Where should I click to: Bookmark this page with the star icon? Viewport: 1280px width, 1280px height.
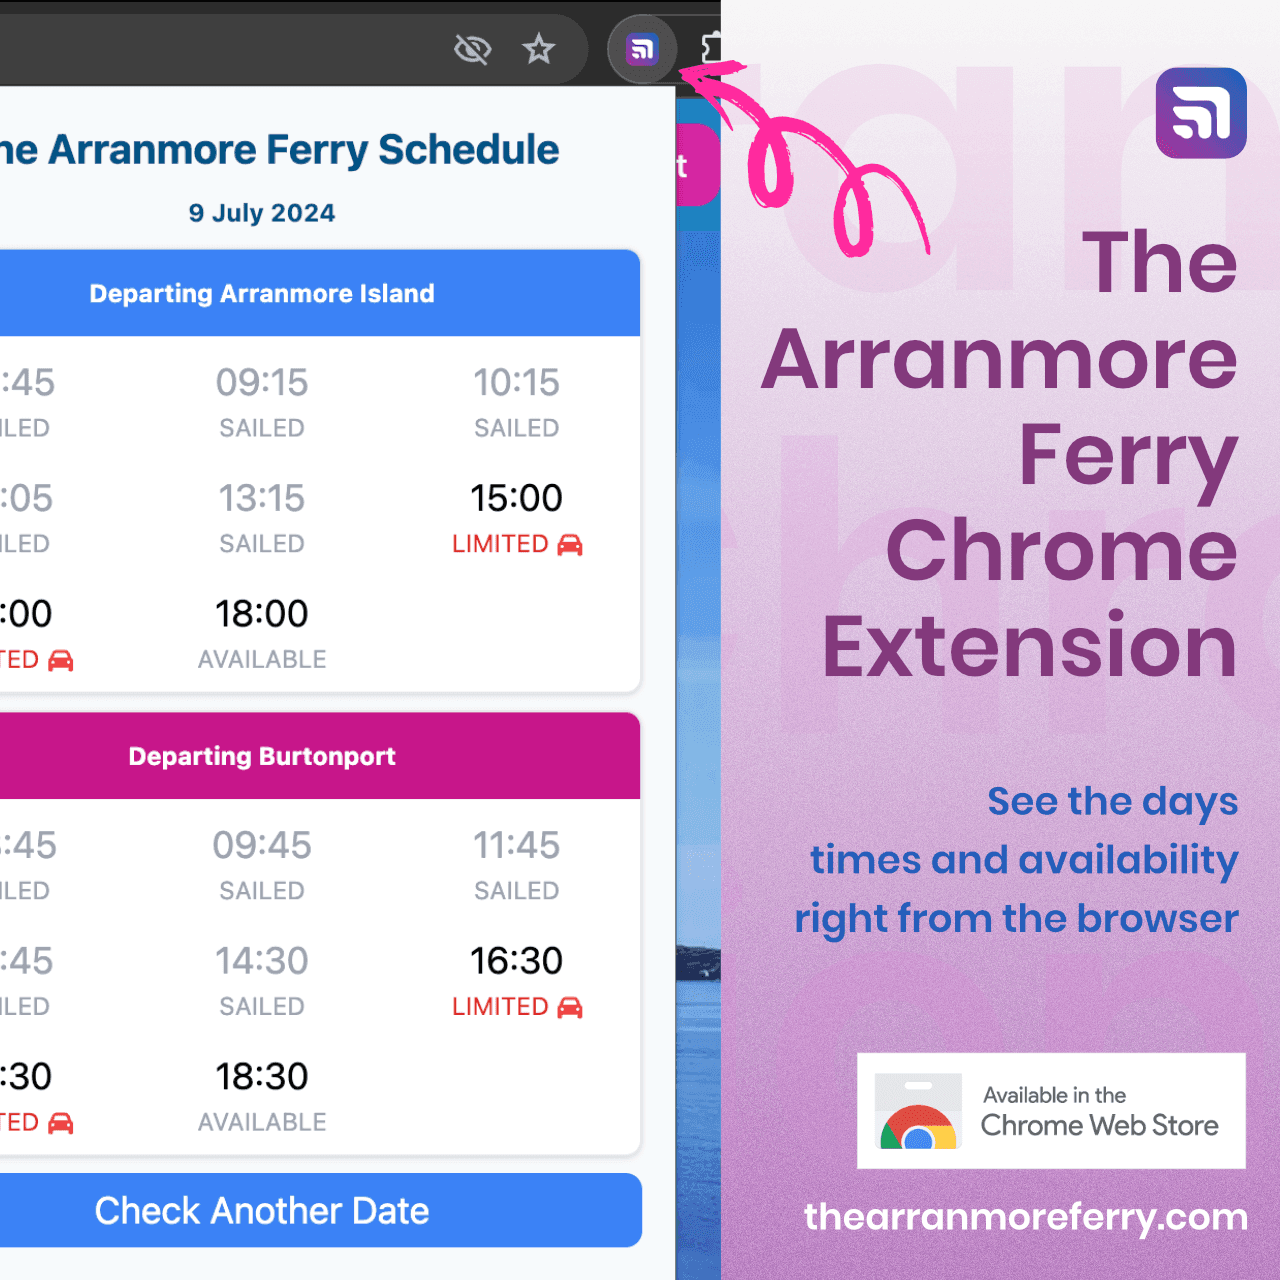point(539,48)
